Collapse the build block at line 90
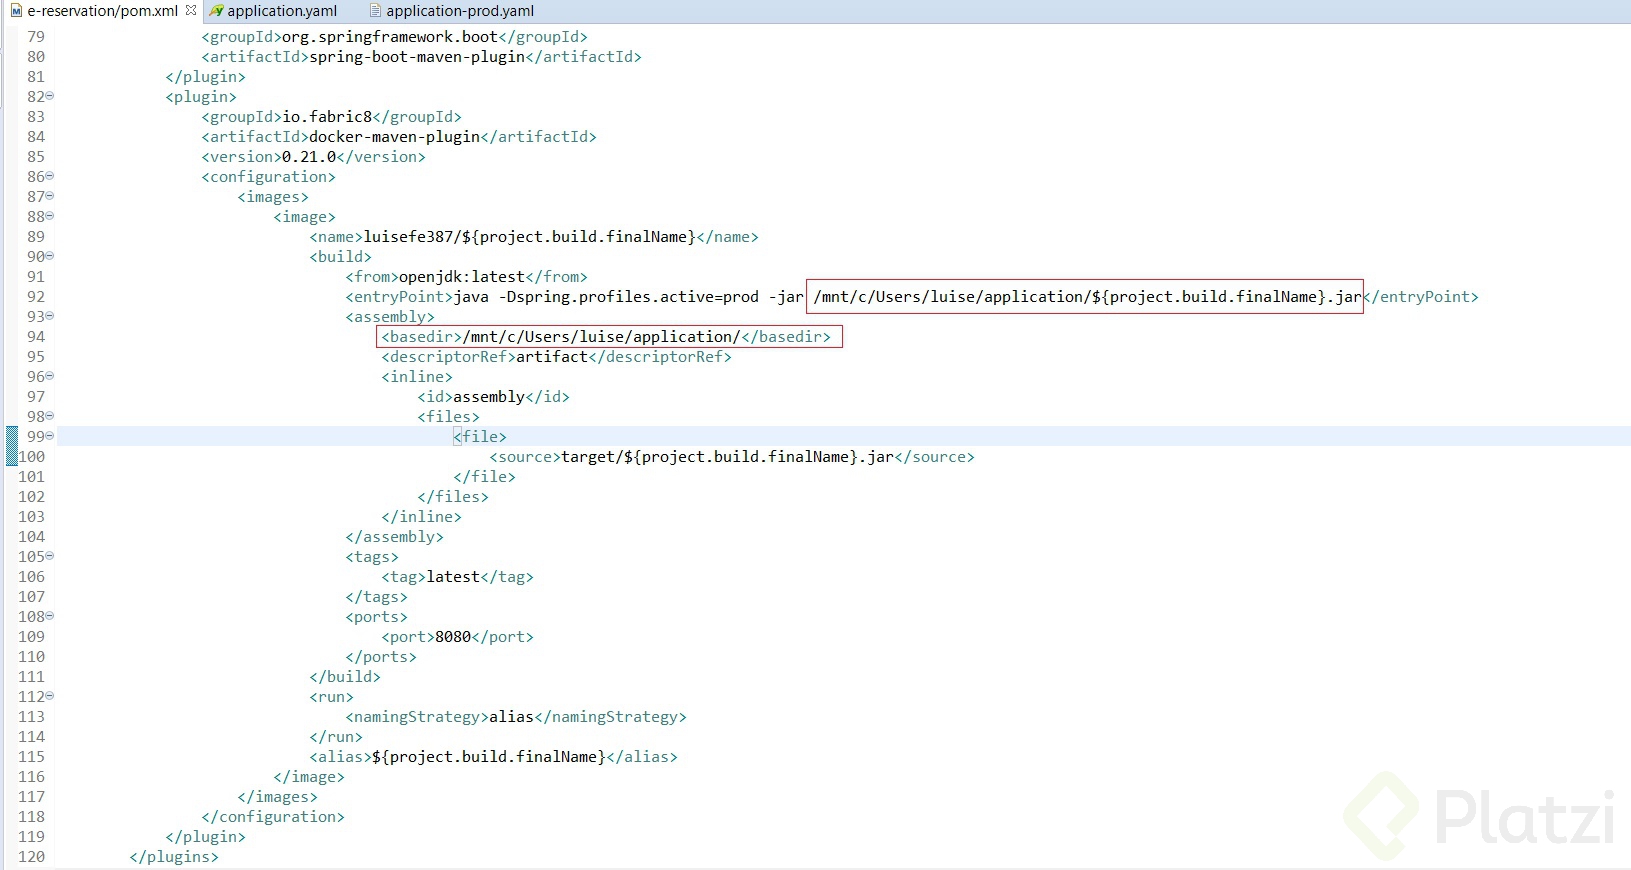1631x870 pixels. (50, 256)
